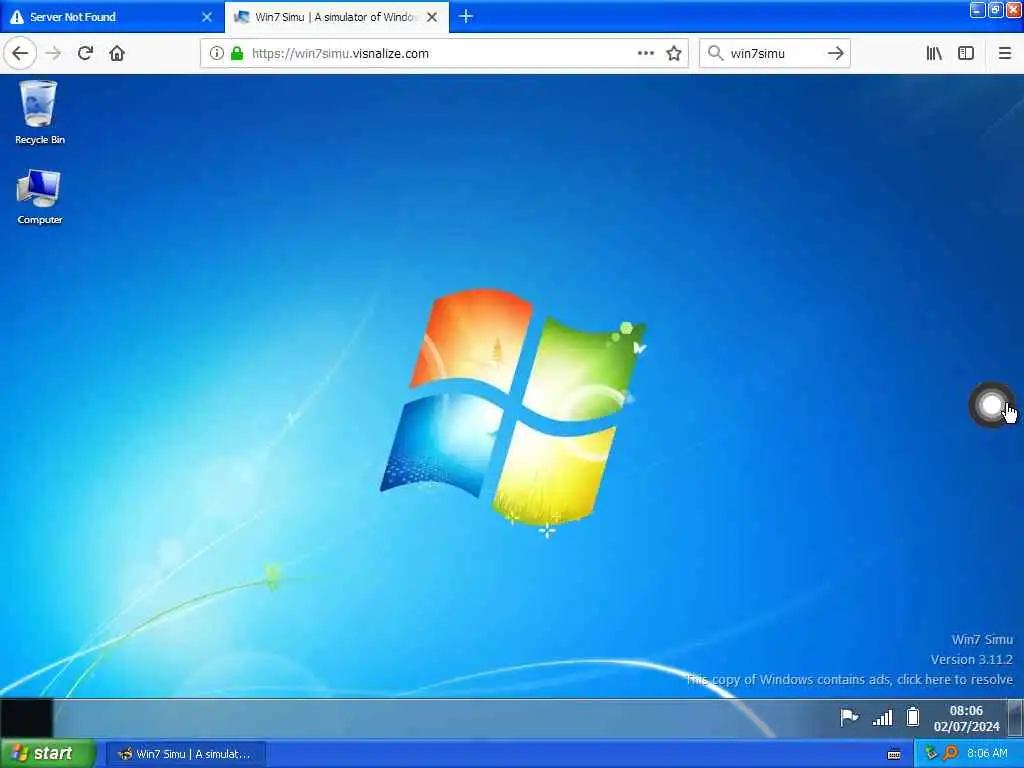The image size is (1024, 768).
Task: Click the green padlock security icon
Action: tap(237, 54)
